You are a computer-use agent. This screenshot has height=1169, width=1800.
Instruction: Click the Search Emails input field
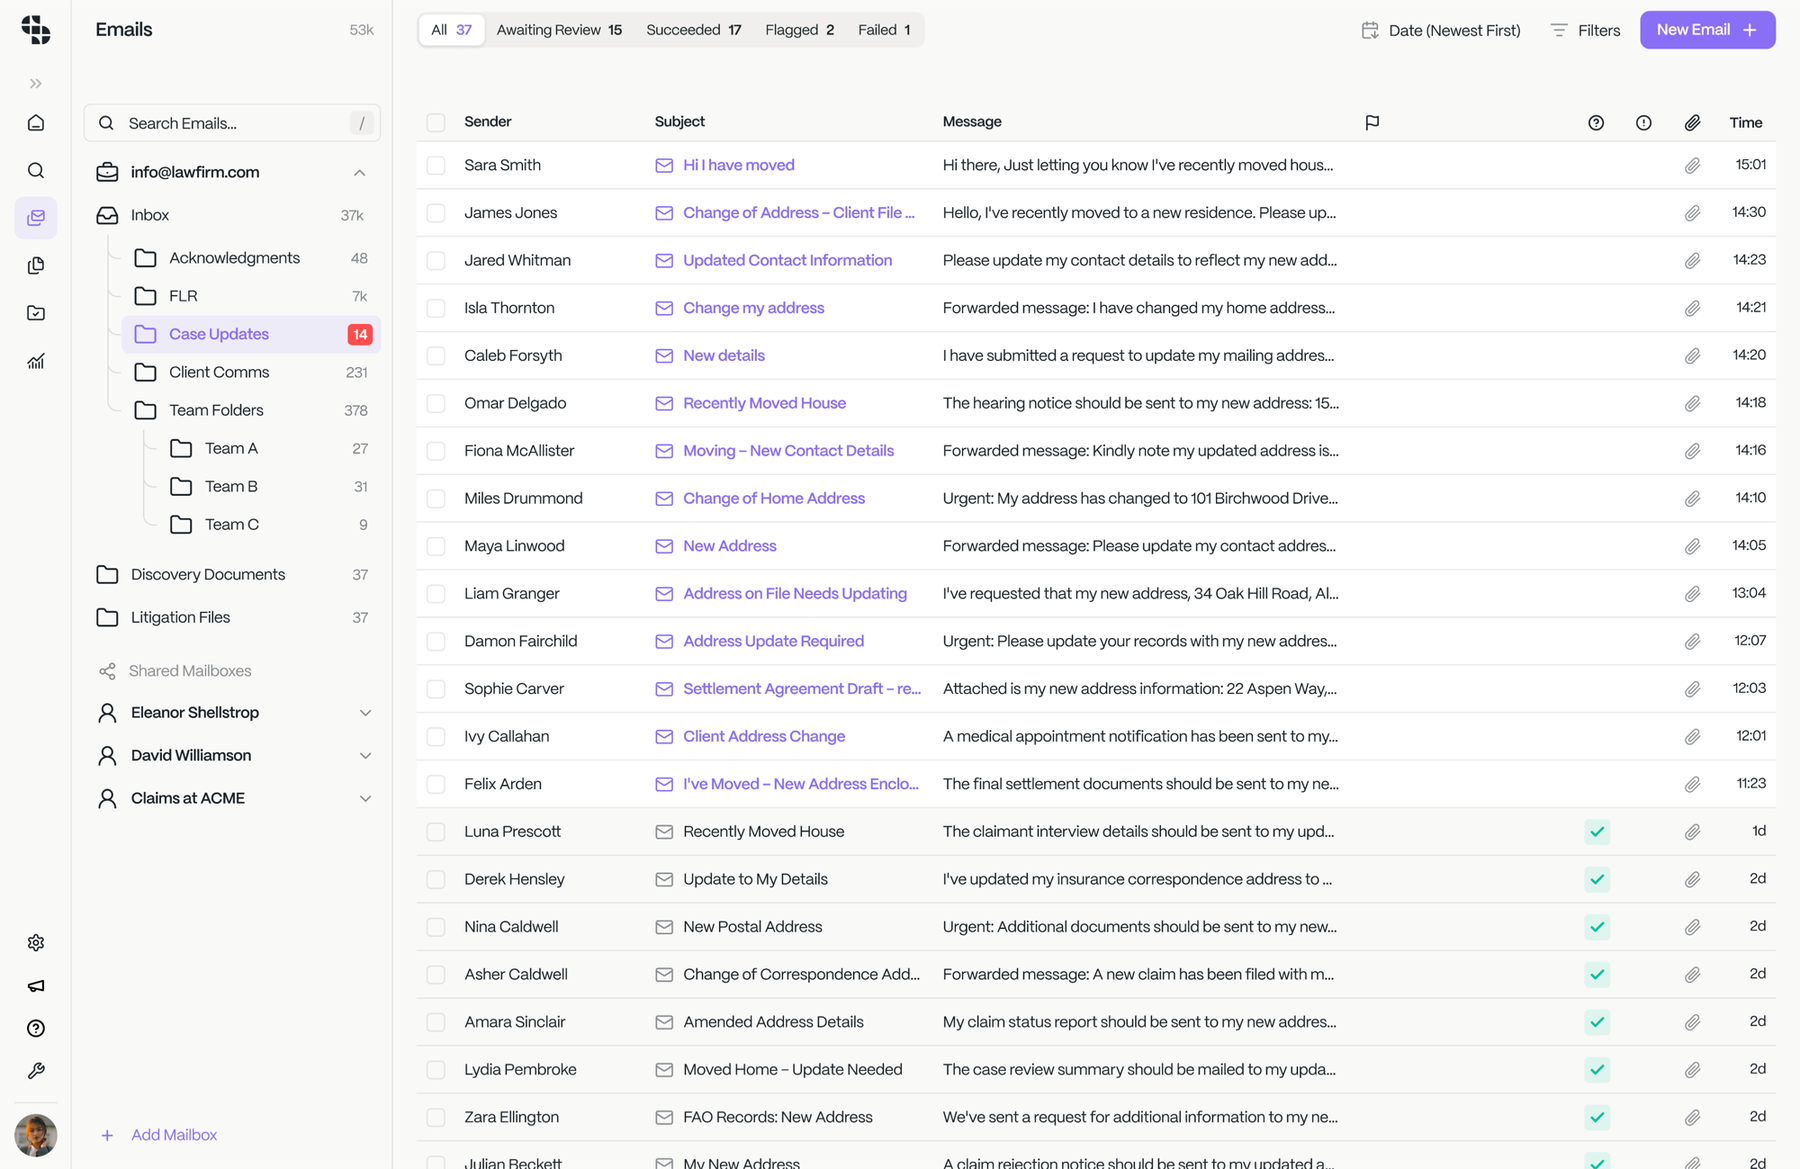(232, 123)
